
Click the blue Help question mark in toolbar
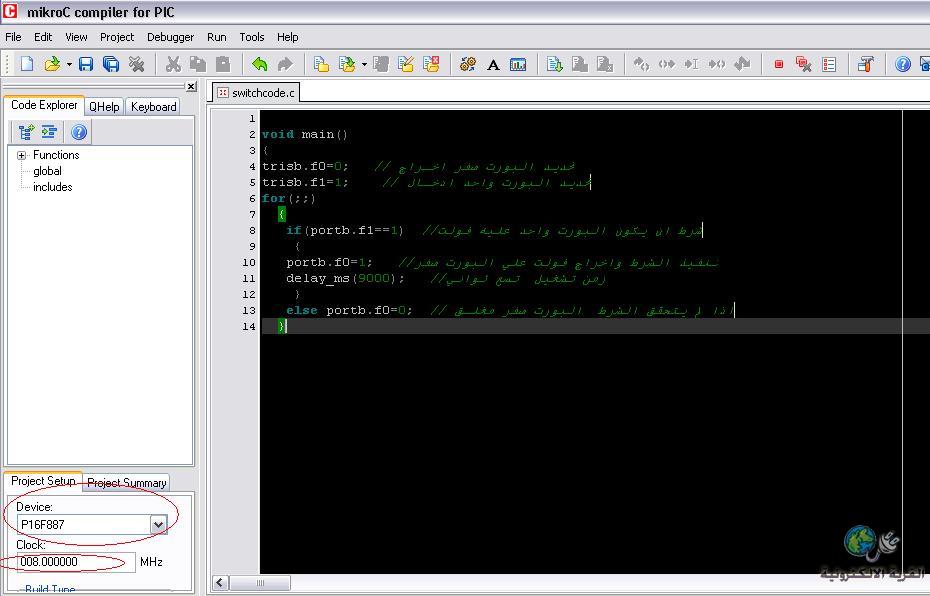(x=902, y=63)
